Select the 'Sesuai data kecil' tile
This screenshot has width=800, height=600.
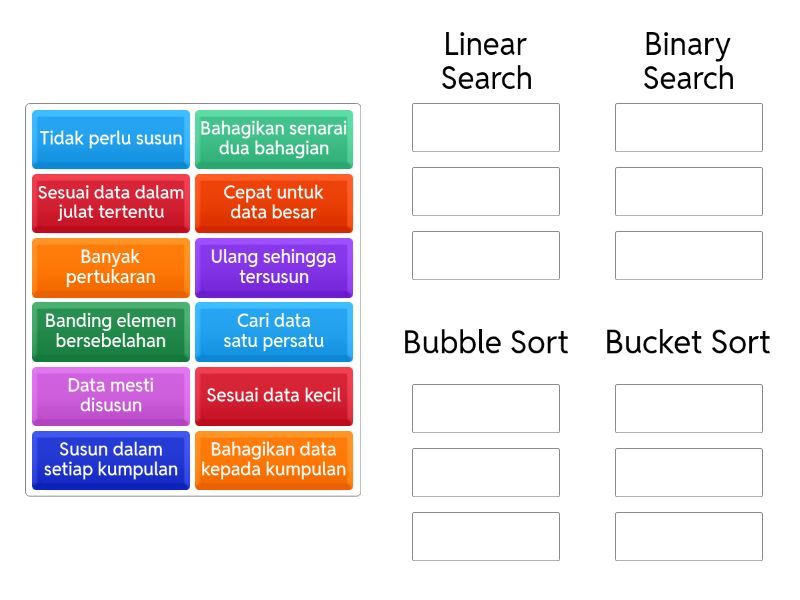click(x=274, y=396)
